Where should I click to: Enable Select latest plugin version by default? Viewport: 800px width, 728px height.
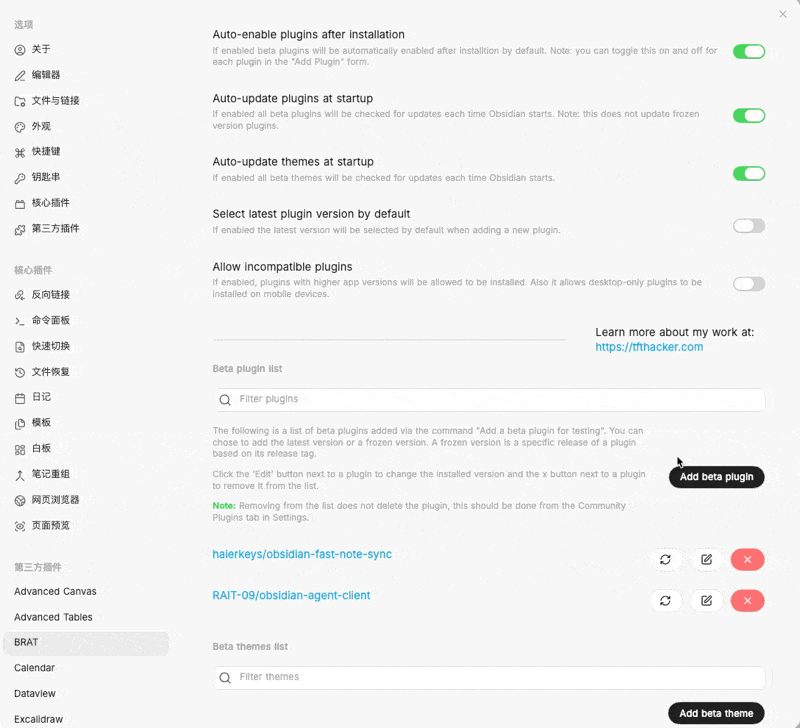749,225
